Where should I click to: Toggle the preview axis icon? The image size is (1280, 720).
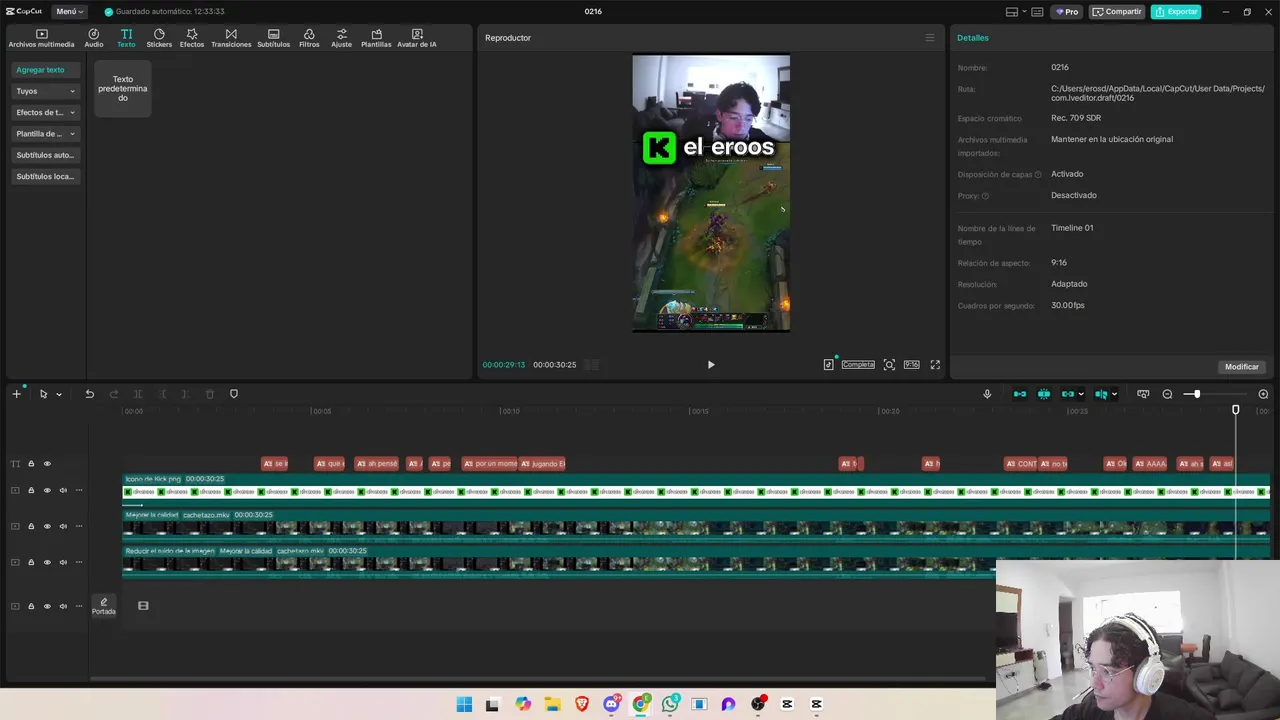coord(1101,394)
